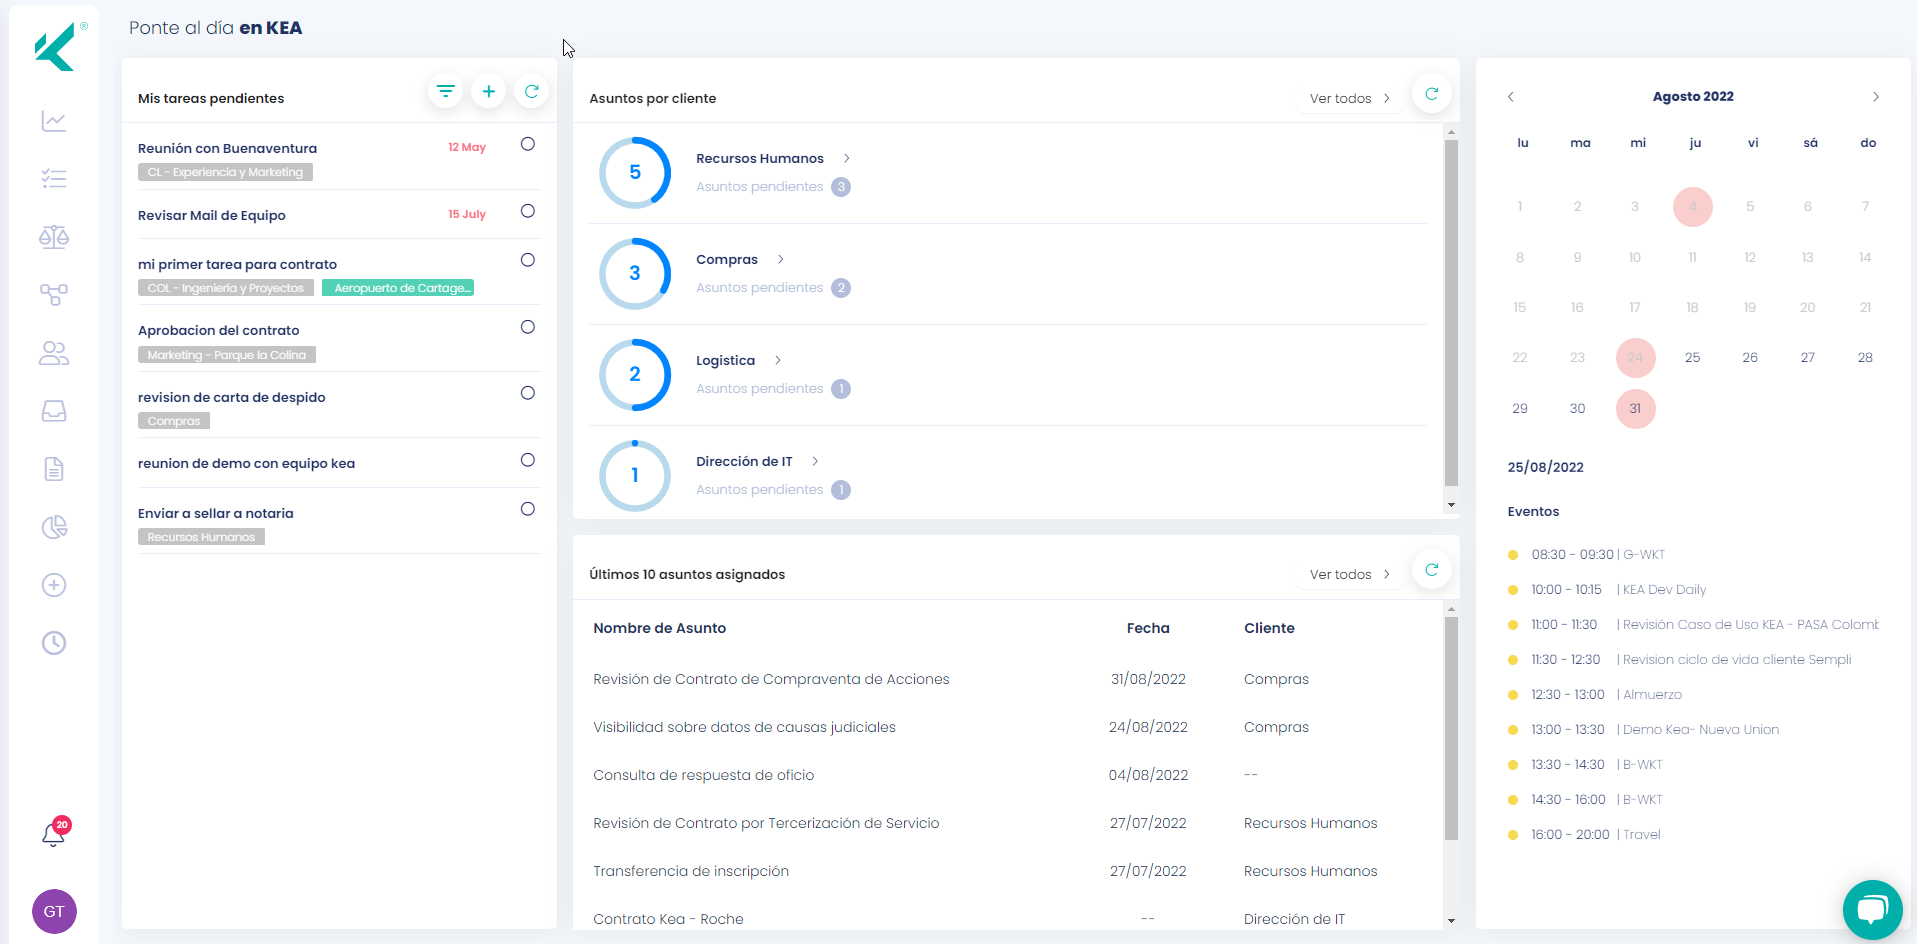Image resolution: width=1917 pixels, height=944 pixels.
Task: Open the clients (people) section in sidebar
Action: (53, 353)
